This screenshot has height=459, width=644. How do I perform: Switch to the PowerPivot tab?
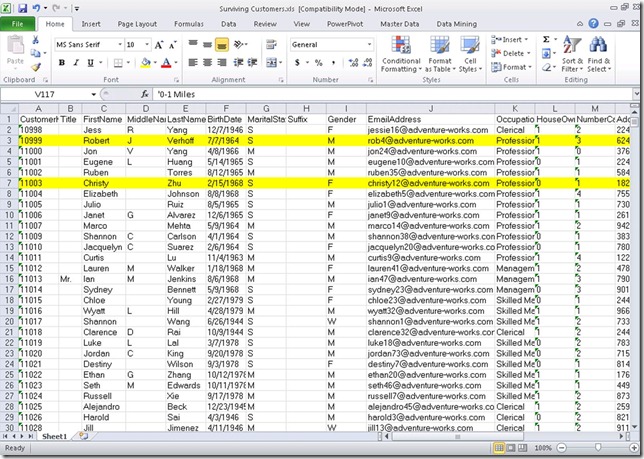pos(345,24)
